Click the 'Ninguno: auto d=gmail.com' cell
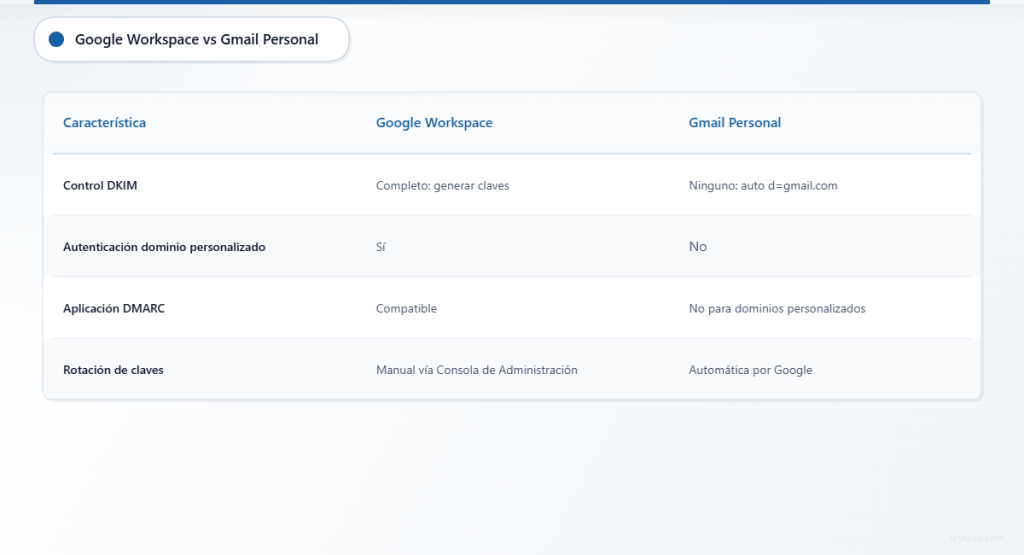The width and height of the screenshot is (1024, 555). click(x=763, y=185)
